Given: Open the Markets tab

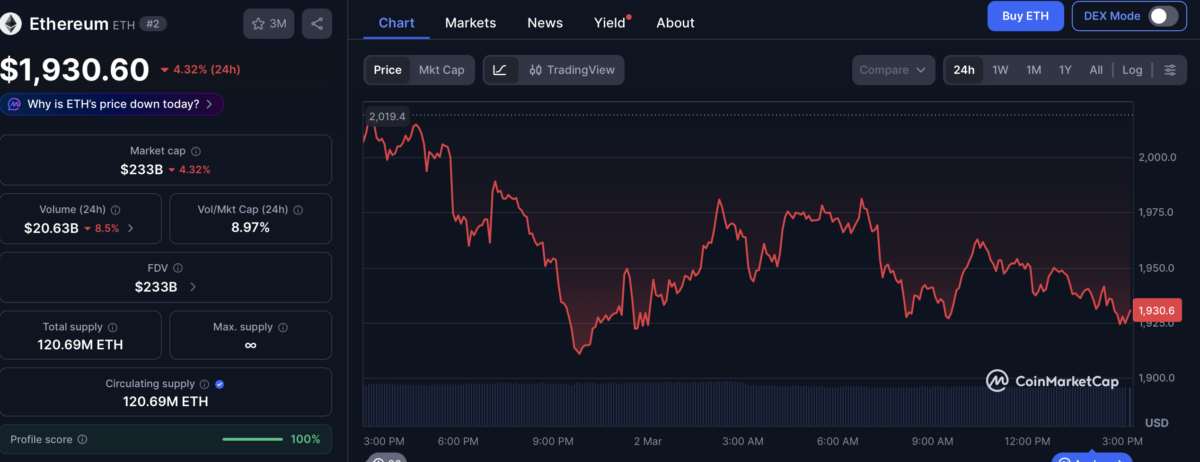Looking at the screenshot, I should pyautogui.click(x=470, y=22).
